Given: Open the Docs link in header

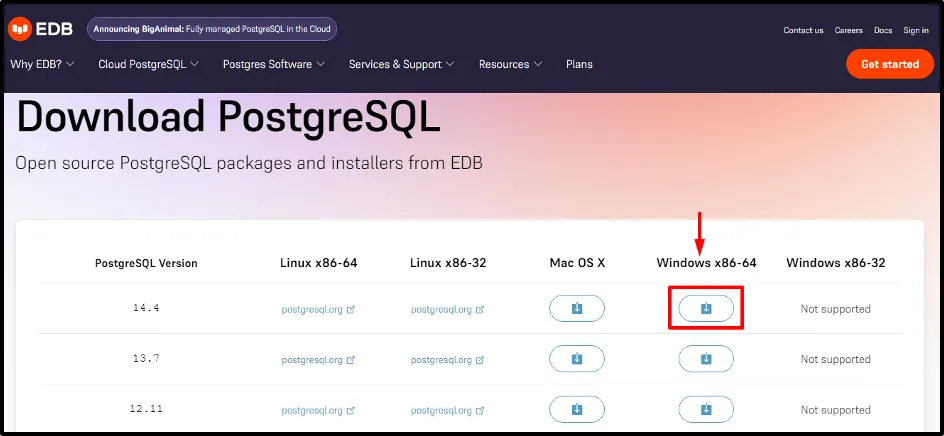Looking at the screenshot, I should click(883, 30).
